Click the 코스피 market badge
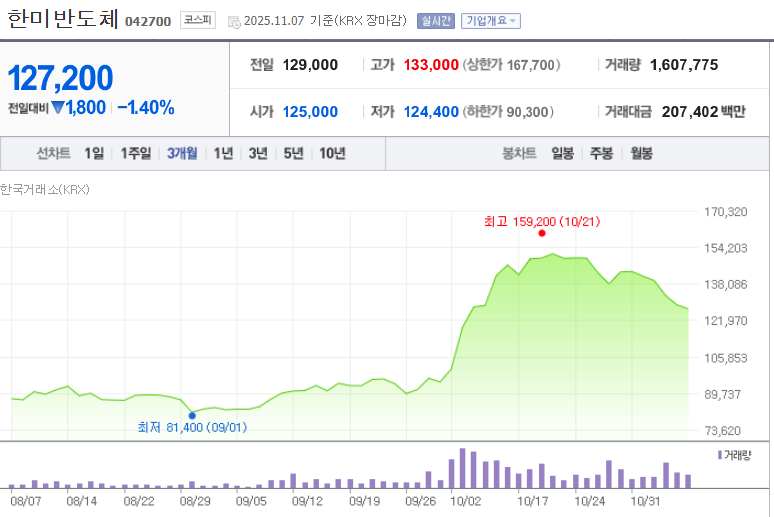This screenshot has width=774, height=517. click(x=197, y=20)
